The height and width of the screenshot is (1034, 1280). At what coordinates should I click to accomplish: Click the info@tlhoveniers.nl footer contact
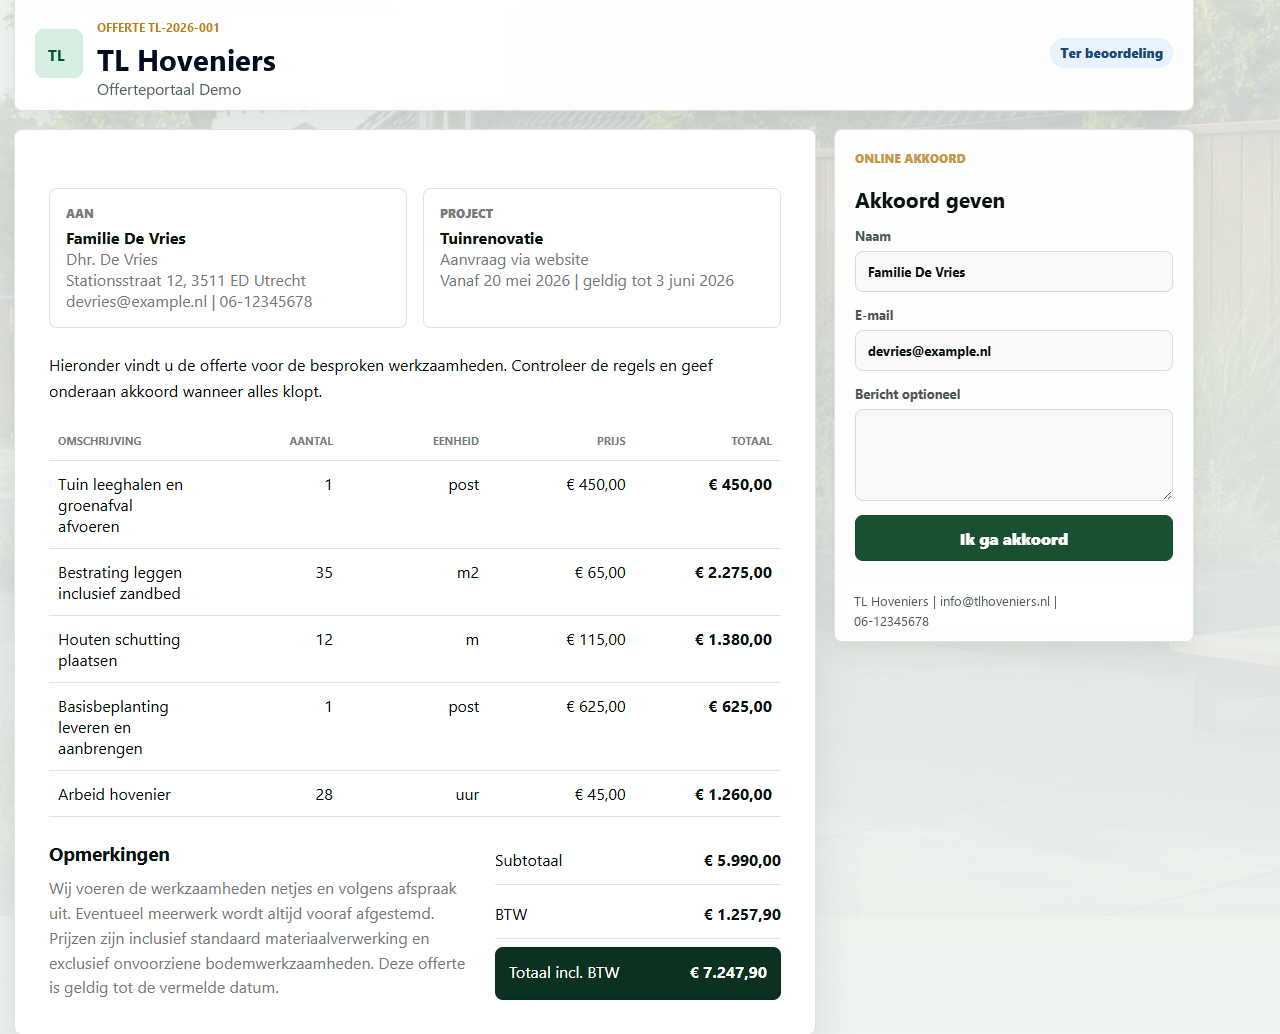(995, 602)
